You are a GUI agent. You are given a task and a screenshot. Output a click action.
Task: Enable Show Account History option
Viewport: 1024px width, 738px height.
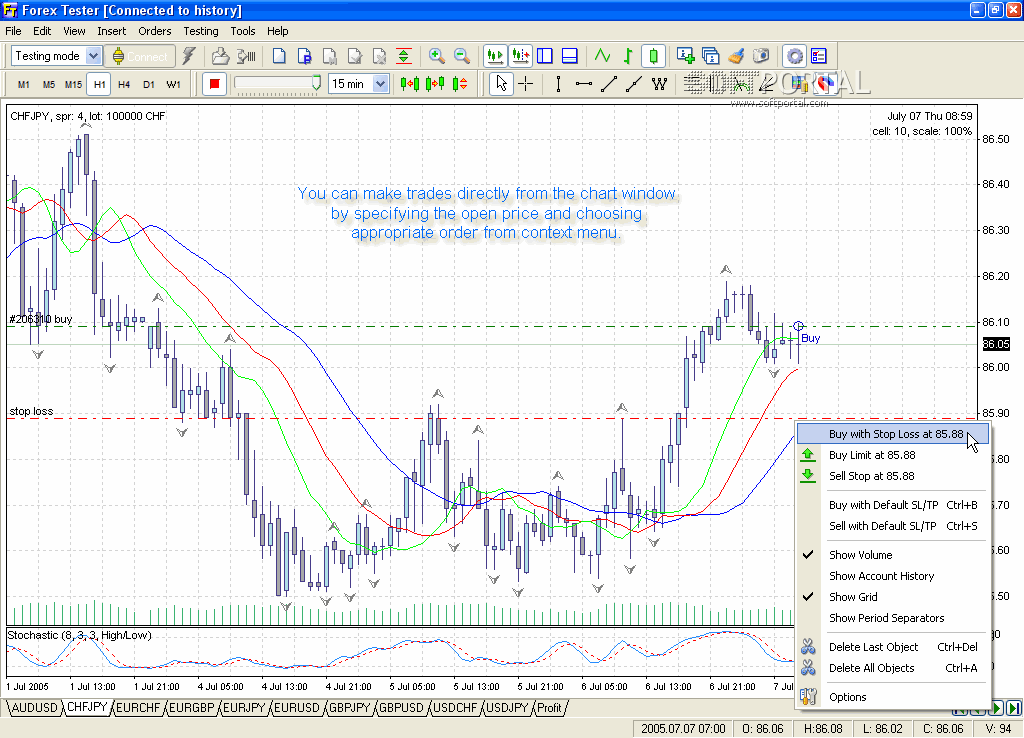click(x=893, y=576)
